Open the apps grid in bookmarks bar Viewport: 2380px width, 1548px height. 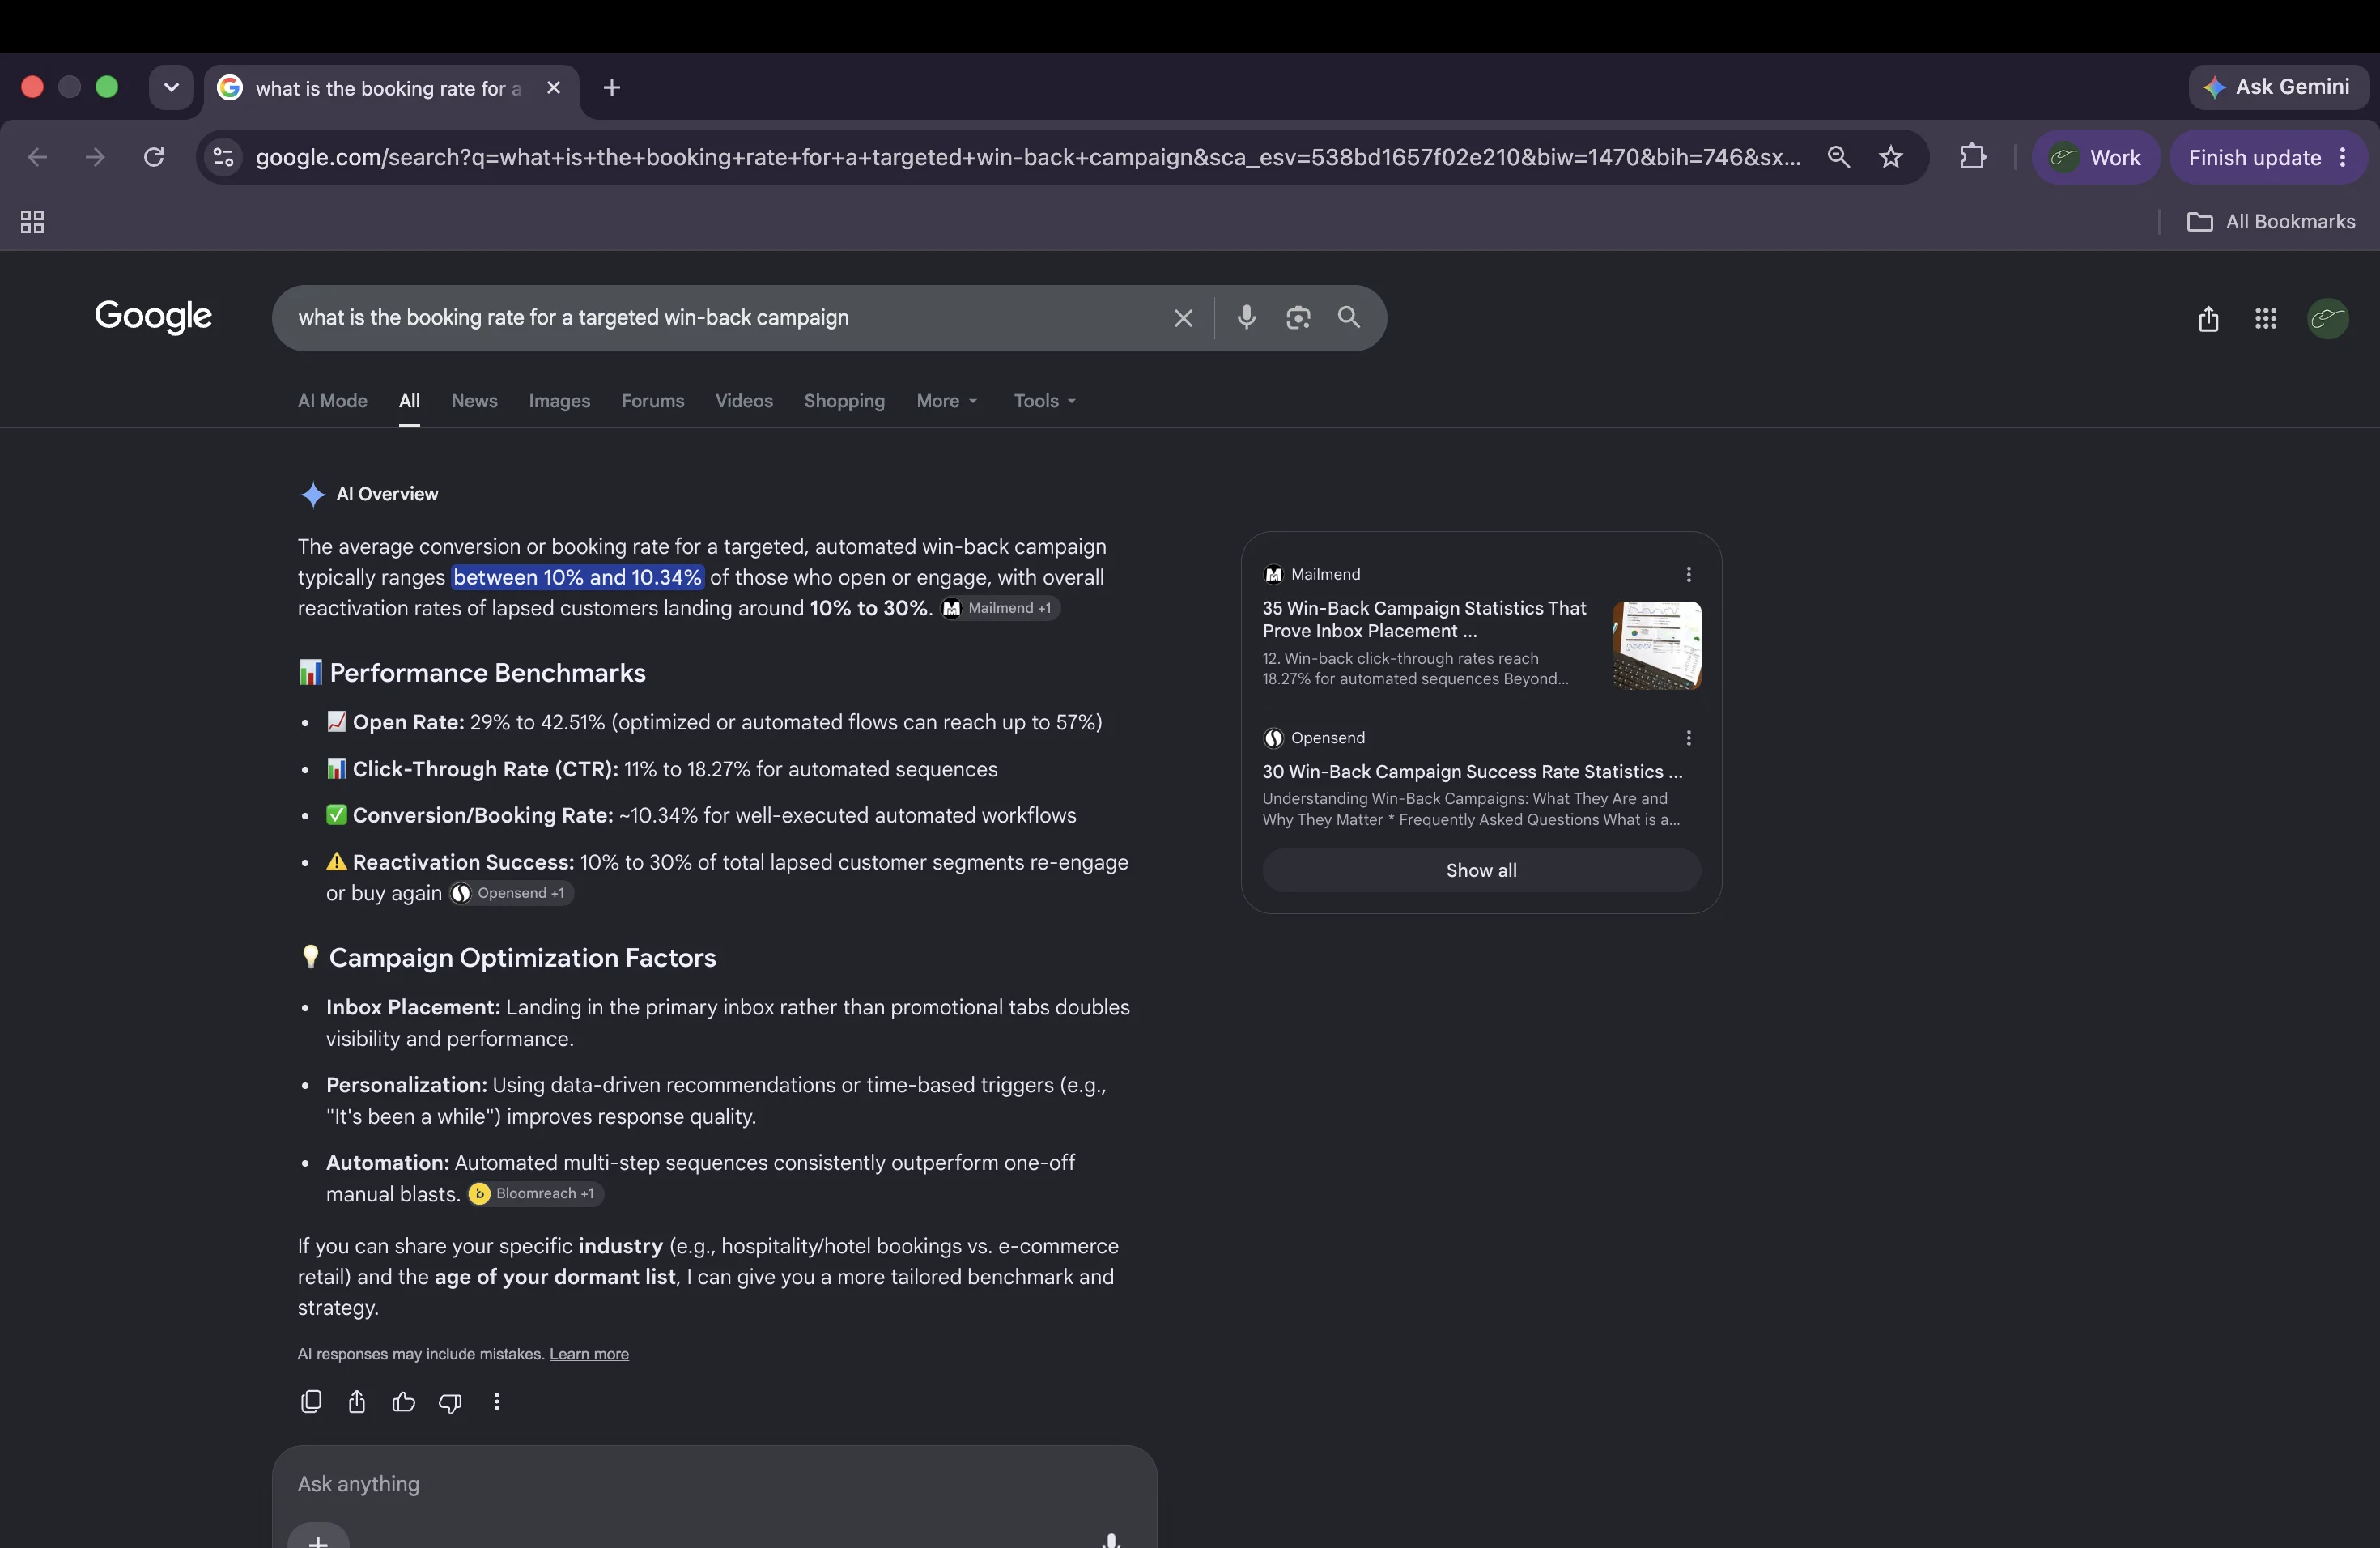tap(32, 222)
